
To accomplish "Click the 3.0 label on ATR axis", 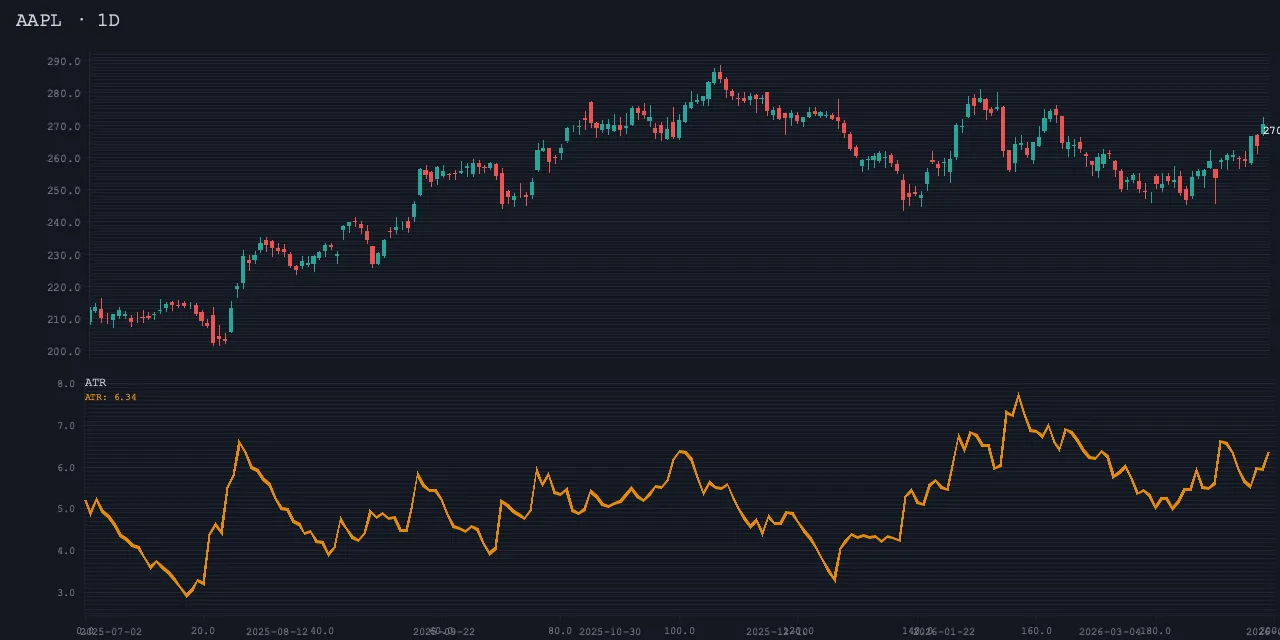I will tap(66, 593).
